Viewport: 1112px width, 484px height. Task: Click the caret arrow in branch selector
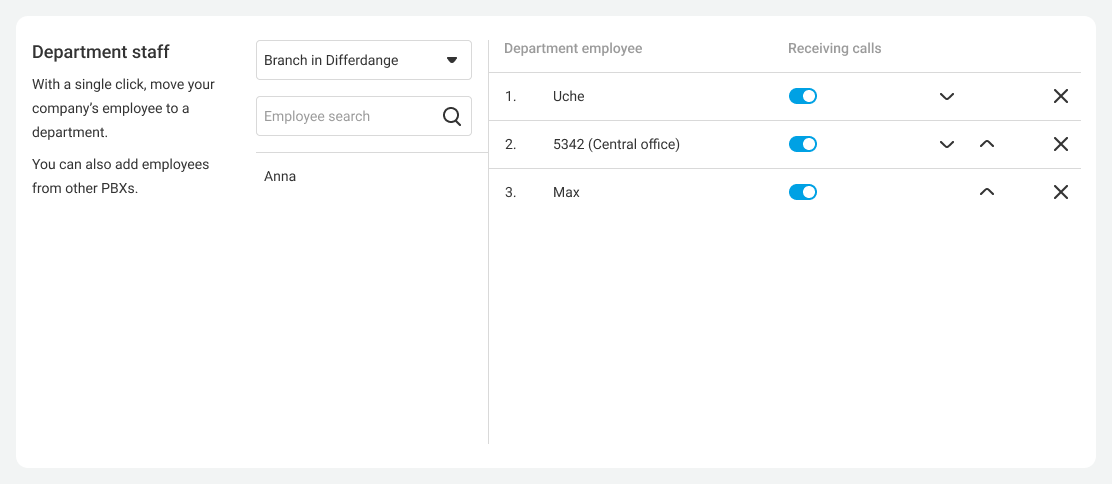click(452, 60)
